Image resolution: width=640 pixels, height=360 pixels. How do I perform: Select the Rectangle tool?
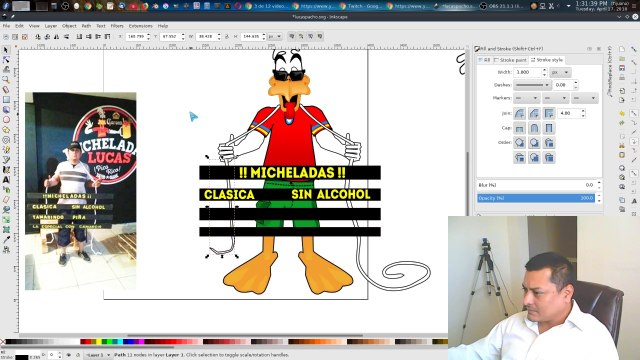click(6, 100)
